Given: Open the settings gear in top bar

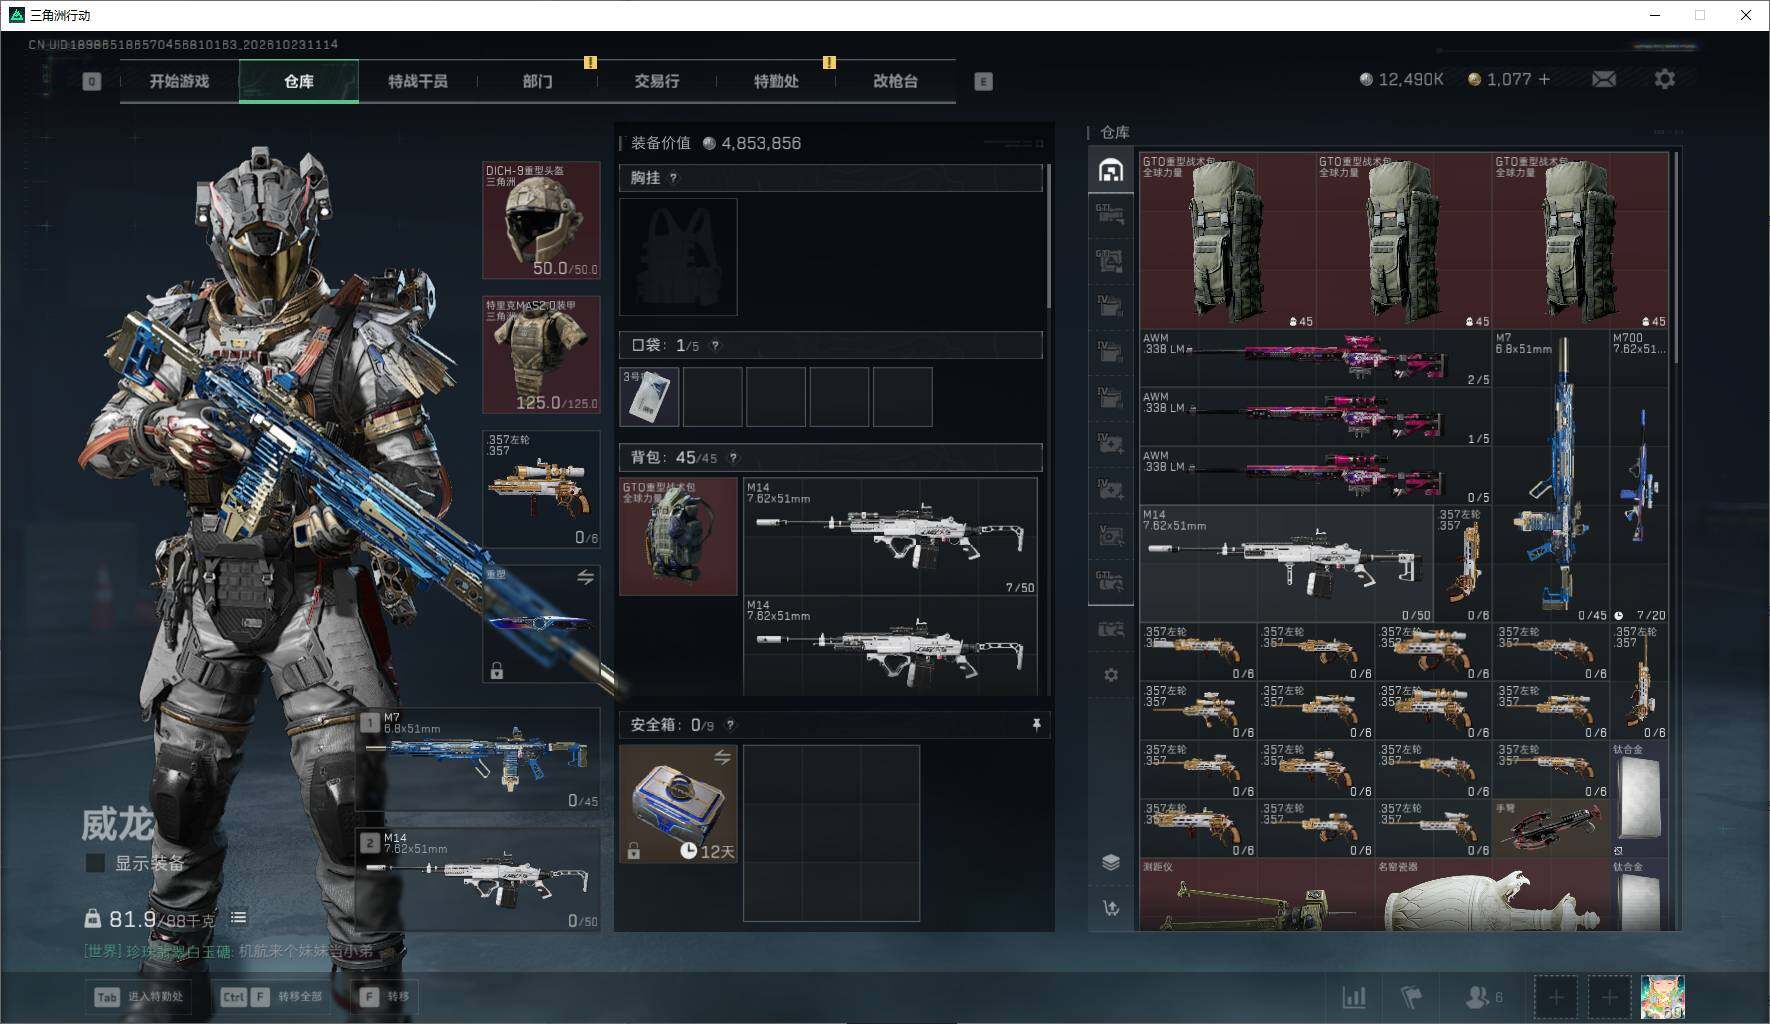Looking at the screenshot, I should pos(1664,79).
